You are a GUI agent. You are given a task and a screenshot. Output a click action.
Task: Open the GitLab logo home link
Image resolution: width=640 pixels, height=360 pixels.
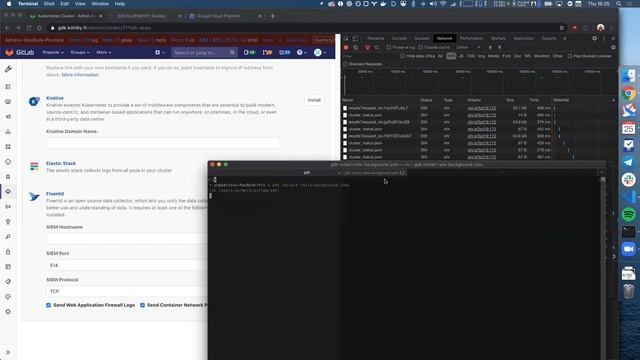(x=20, y=53)
